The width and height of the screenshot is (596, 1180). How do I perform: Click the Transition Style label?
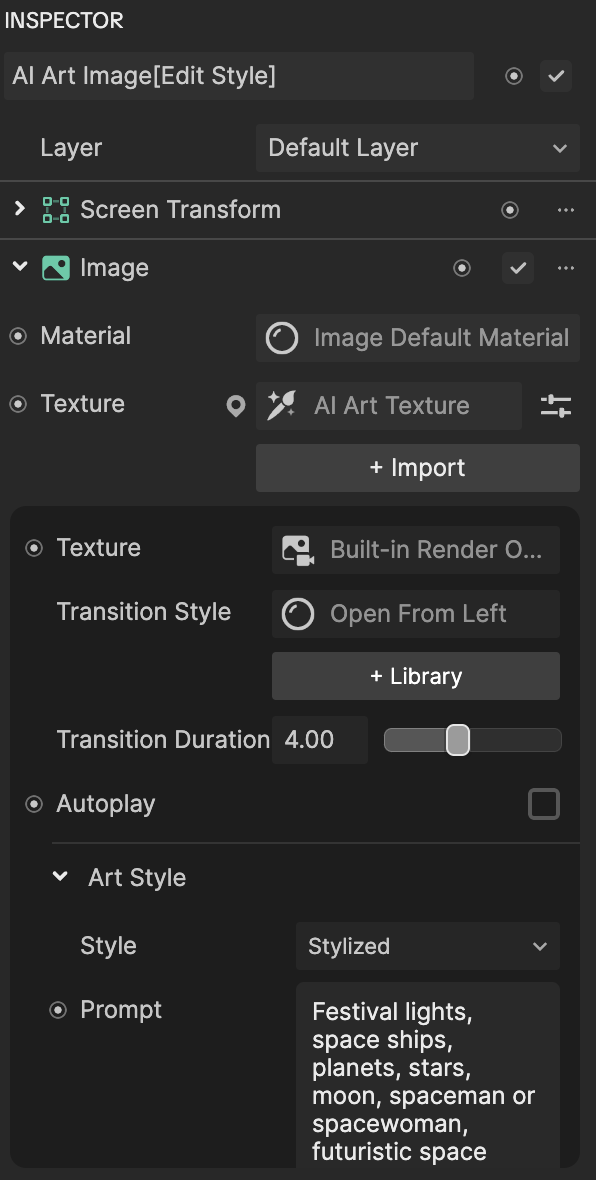[144, 612]
